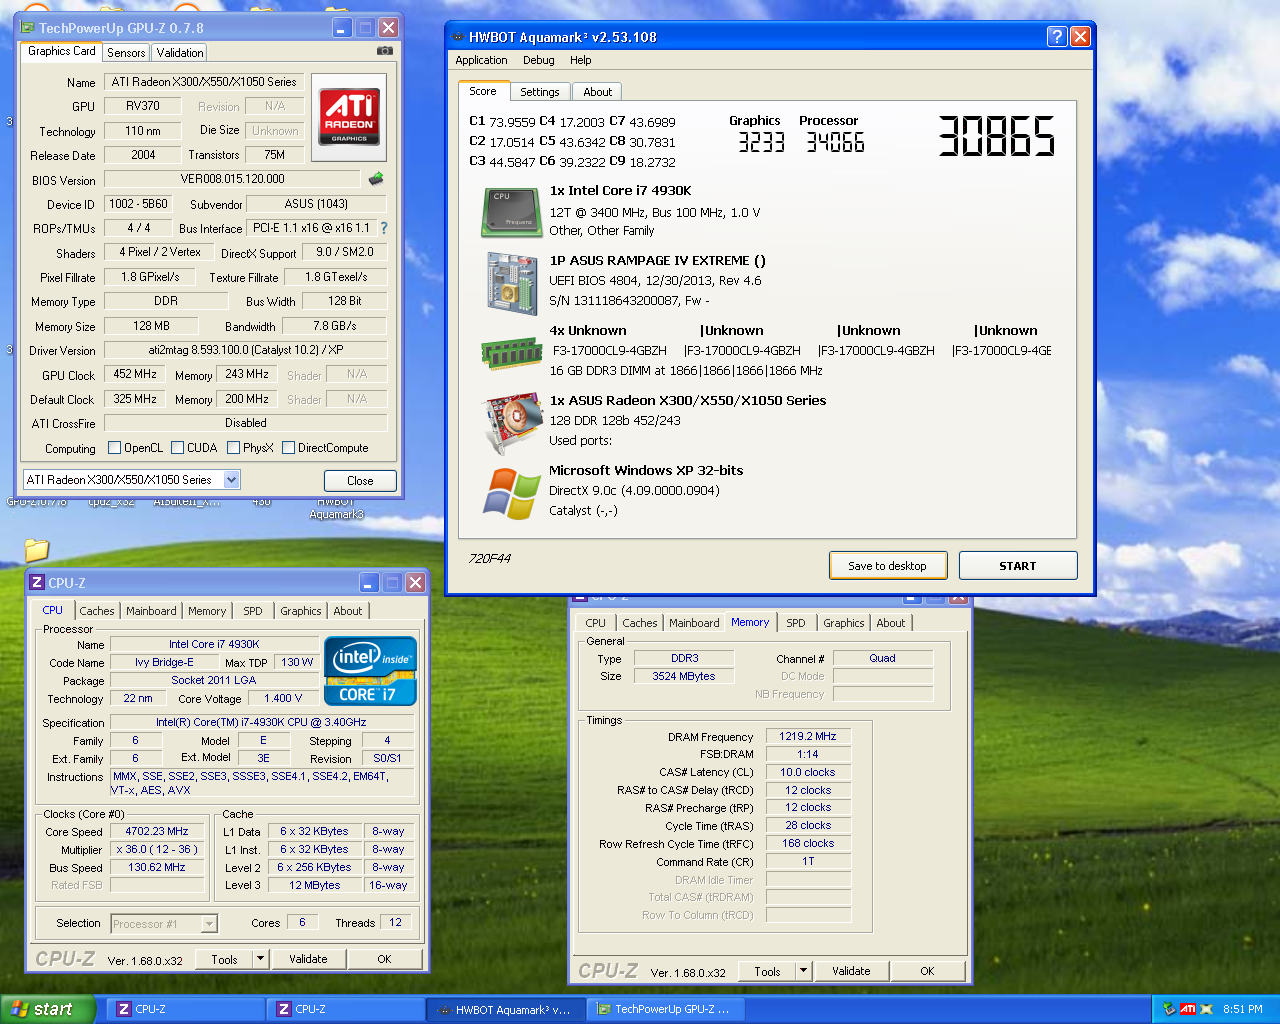Viewport: 1280px width, 1024px height.
Task: Open the Memory tab in front CPU-Z
Action: tap(207, 611)
